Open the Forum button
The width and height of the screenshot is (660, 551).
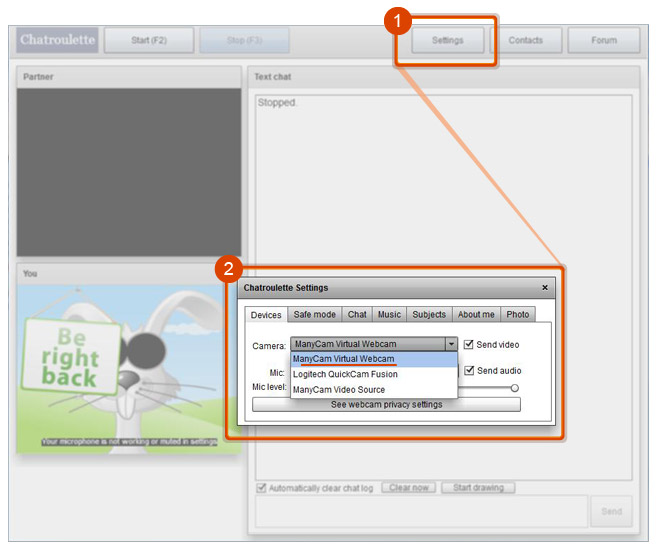coord(604,40)
